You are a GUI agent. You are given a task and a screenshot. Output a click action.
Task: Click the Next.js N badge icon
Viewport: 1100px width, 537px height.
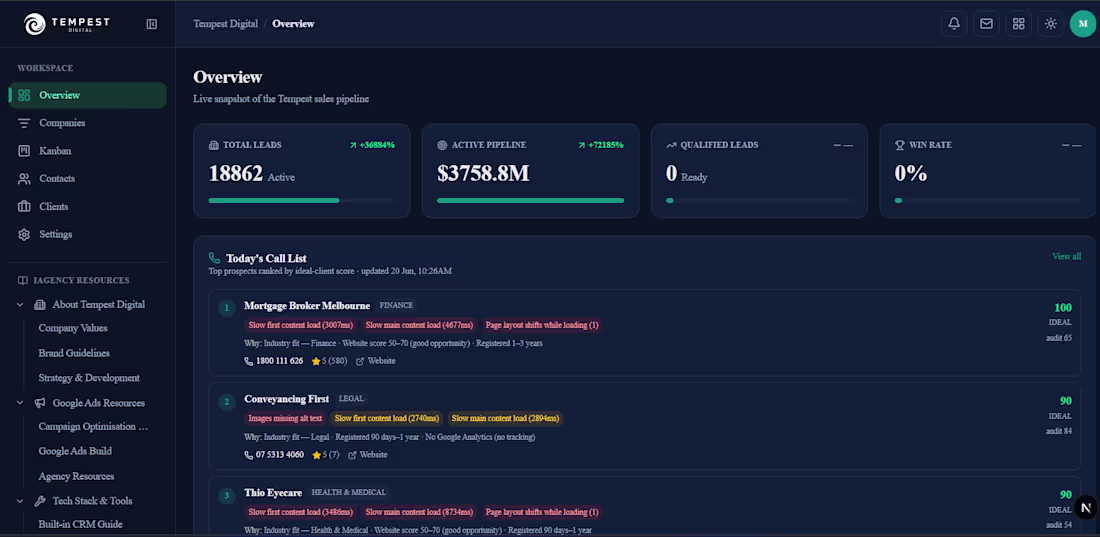click(1086, 507)
